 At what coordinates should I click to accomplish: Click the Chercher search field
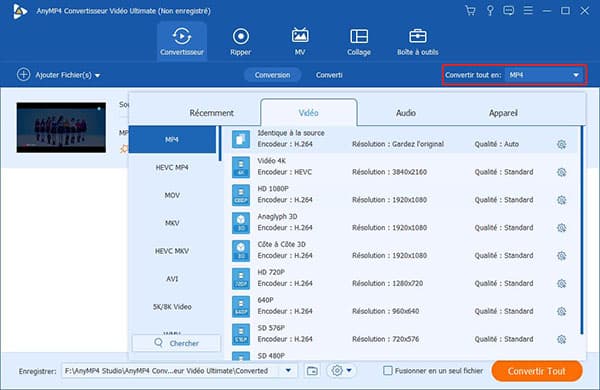pyautogui.click(x=176, y=343)
